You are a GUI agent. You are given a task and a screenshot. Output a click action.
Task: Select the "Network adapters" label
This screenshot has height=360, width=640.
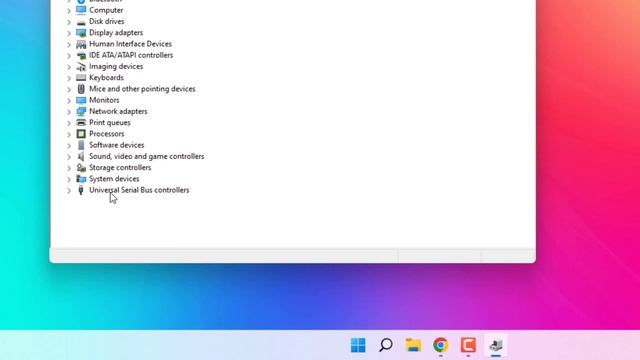point(118,111)
